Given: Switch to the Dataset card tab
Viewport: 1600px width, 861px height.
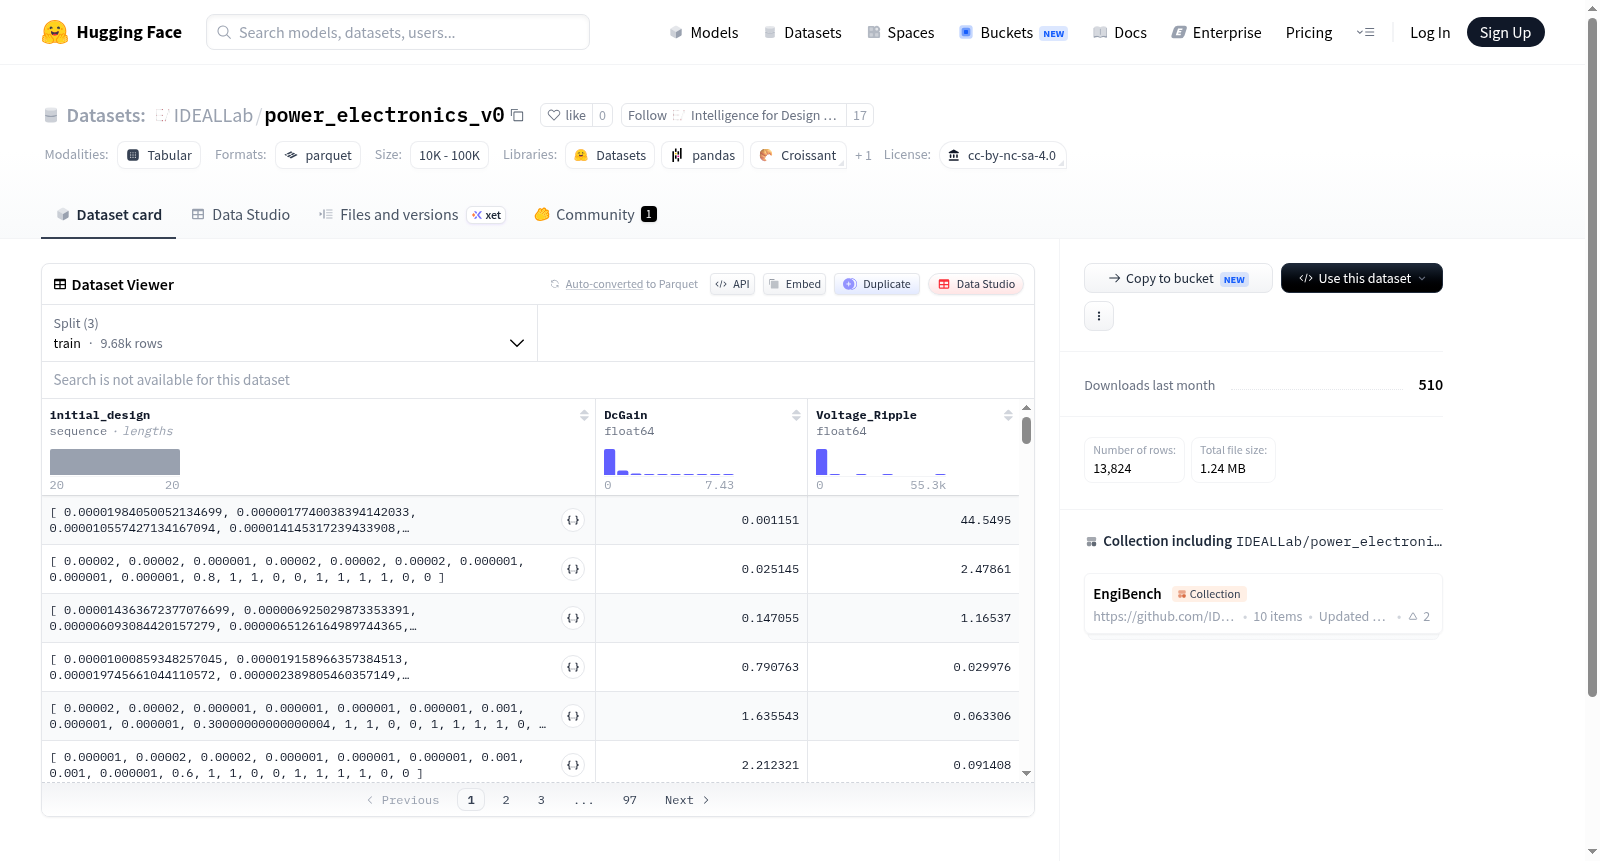Looking at the screenshot, I should coord(109,215).
